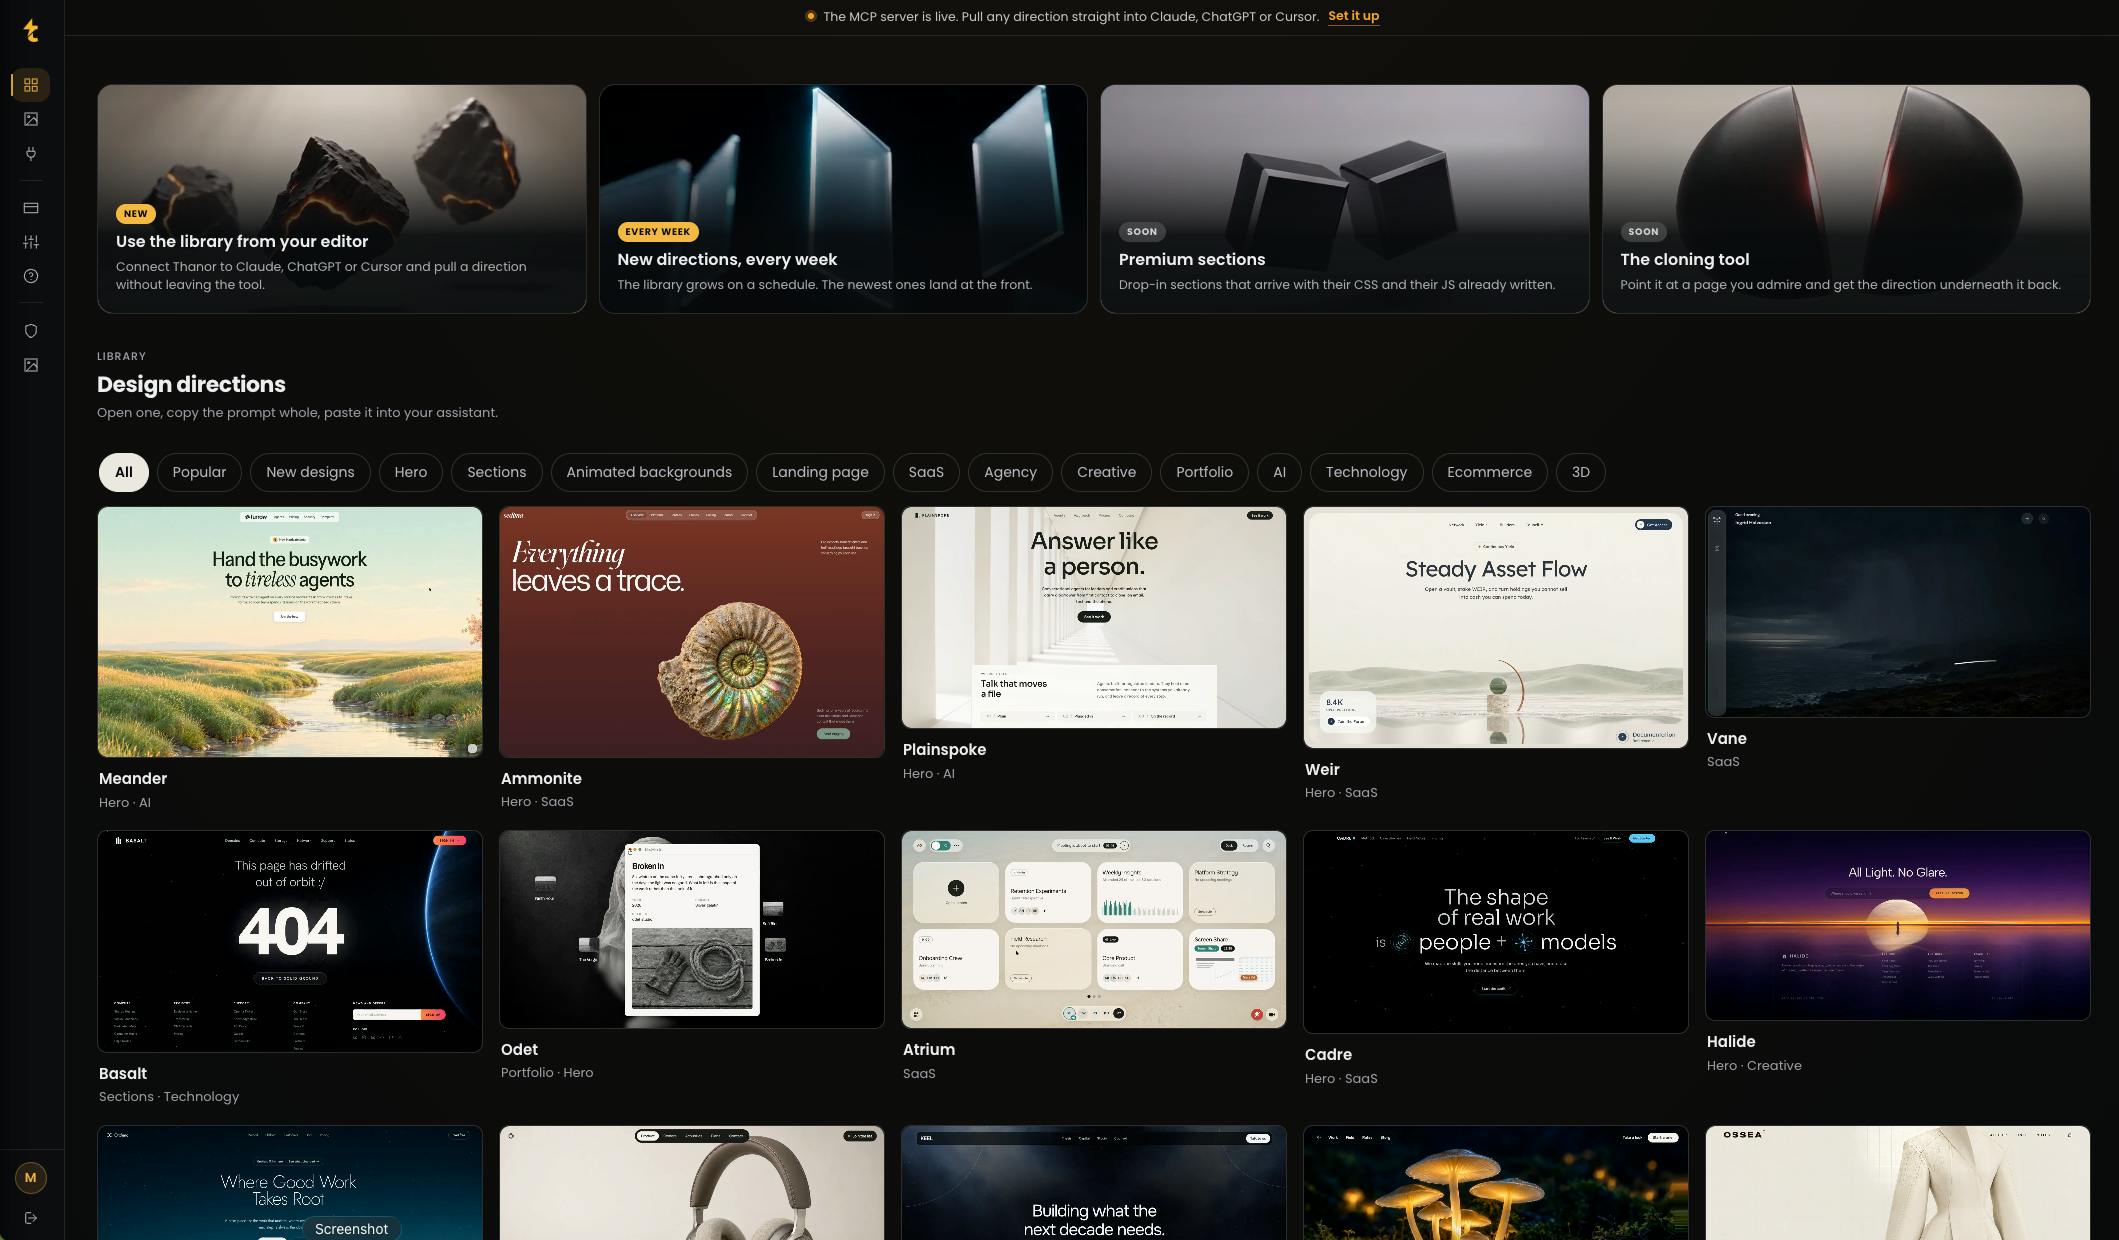
Task: Open the plug connections icon
Action: click(x=31, y=153)
